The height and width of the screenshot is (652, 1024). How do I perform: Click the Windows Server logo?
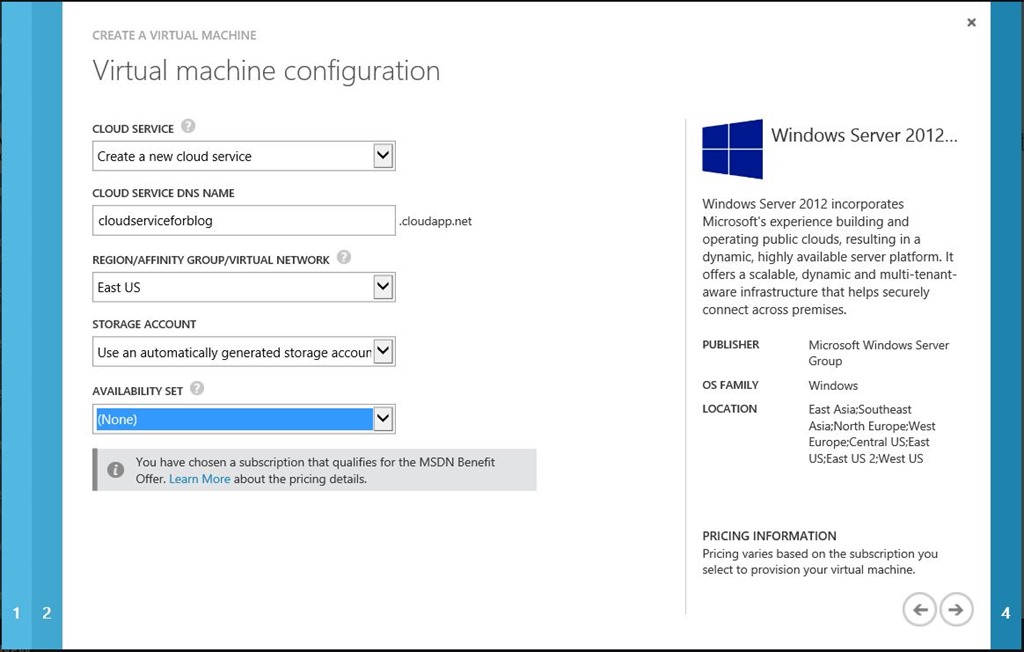[732, 149]
